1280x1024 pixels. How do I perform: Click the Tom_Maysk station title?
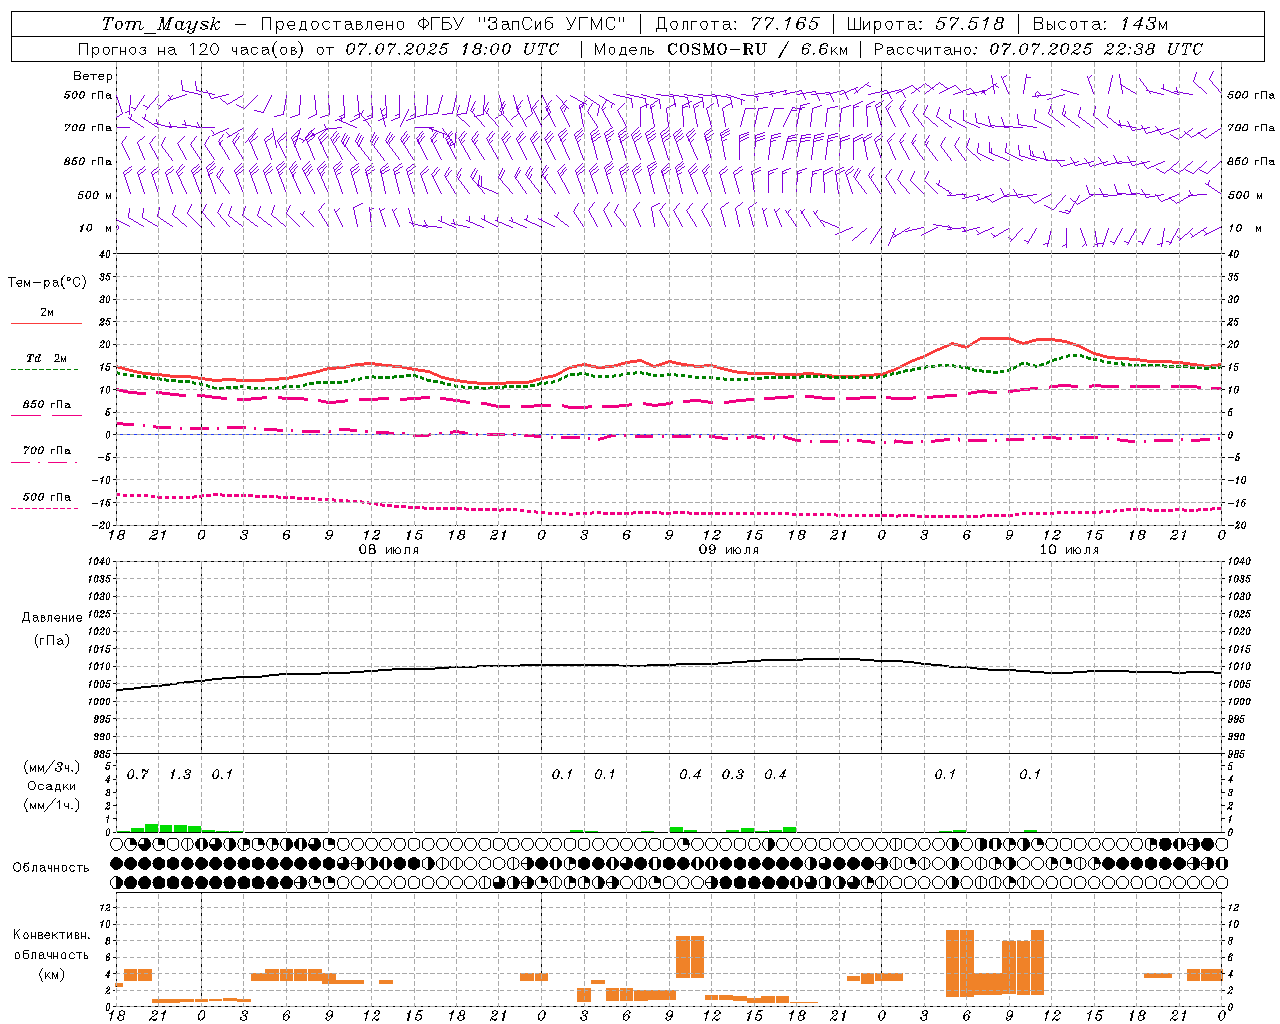click(x=160, y=24)
